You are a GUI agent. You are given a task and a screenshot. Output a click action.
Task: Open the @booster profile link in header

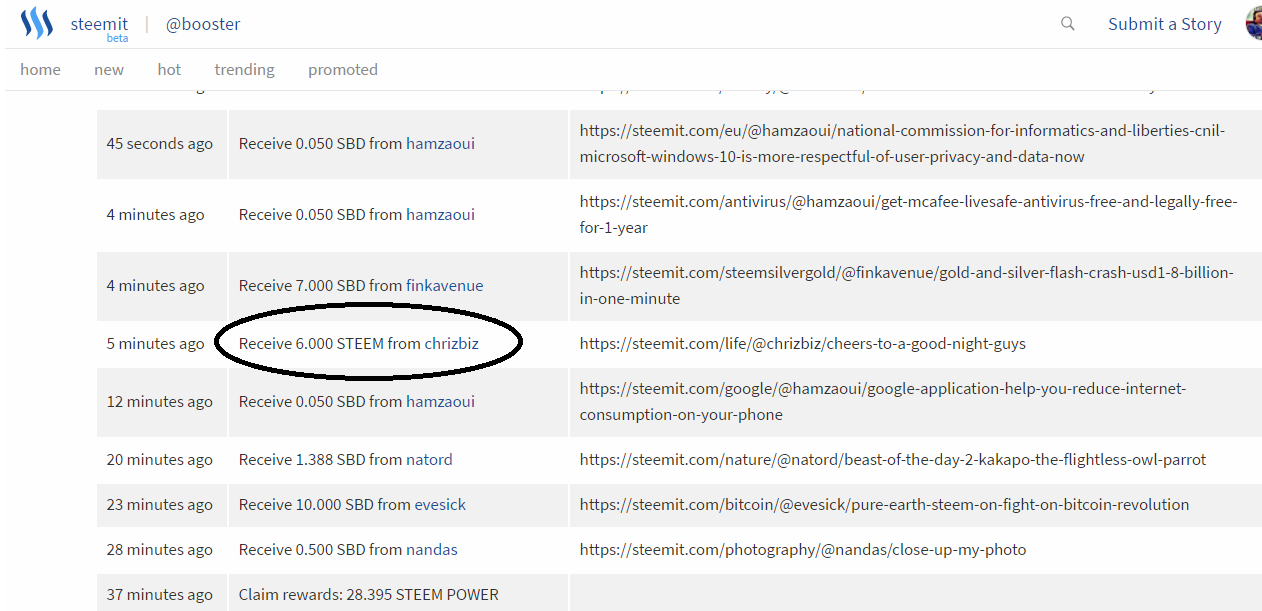203,24
